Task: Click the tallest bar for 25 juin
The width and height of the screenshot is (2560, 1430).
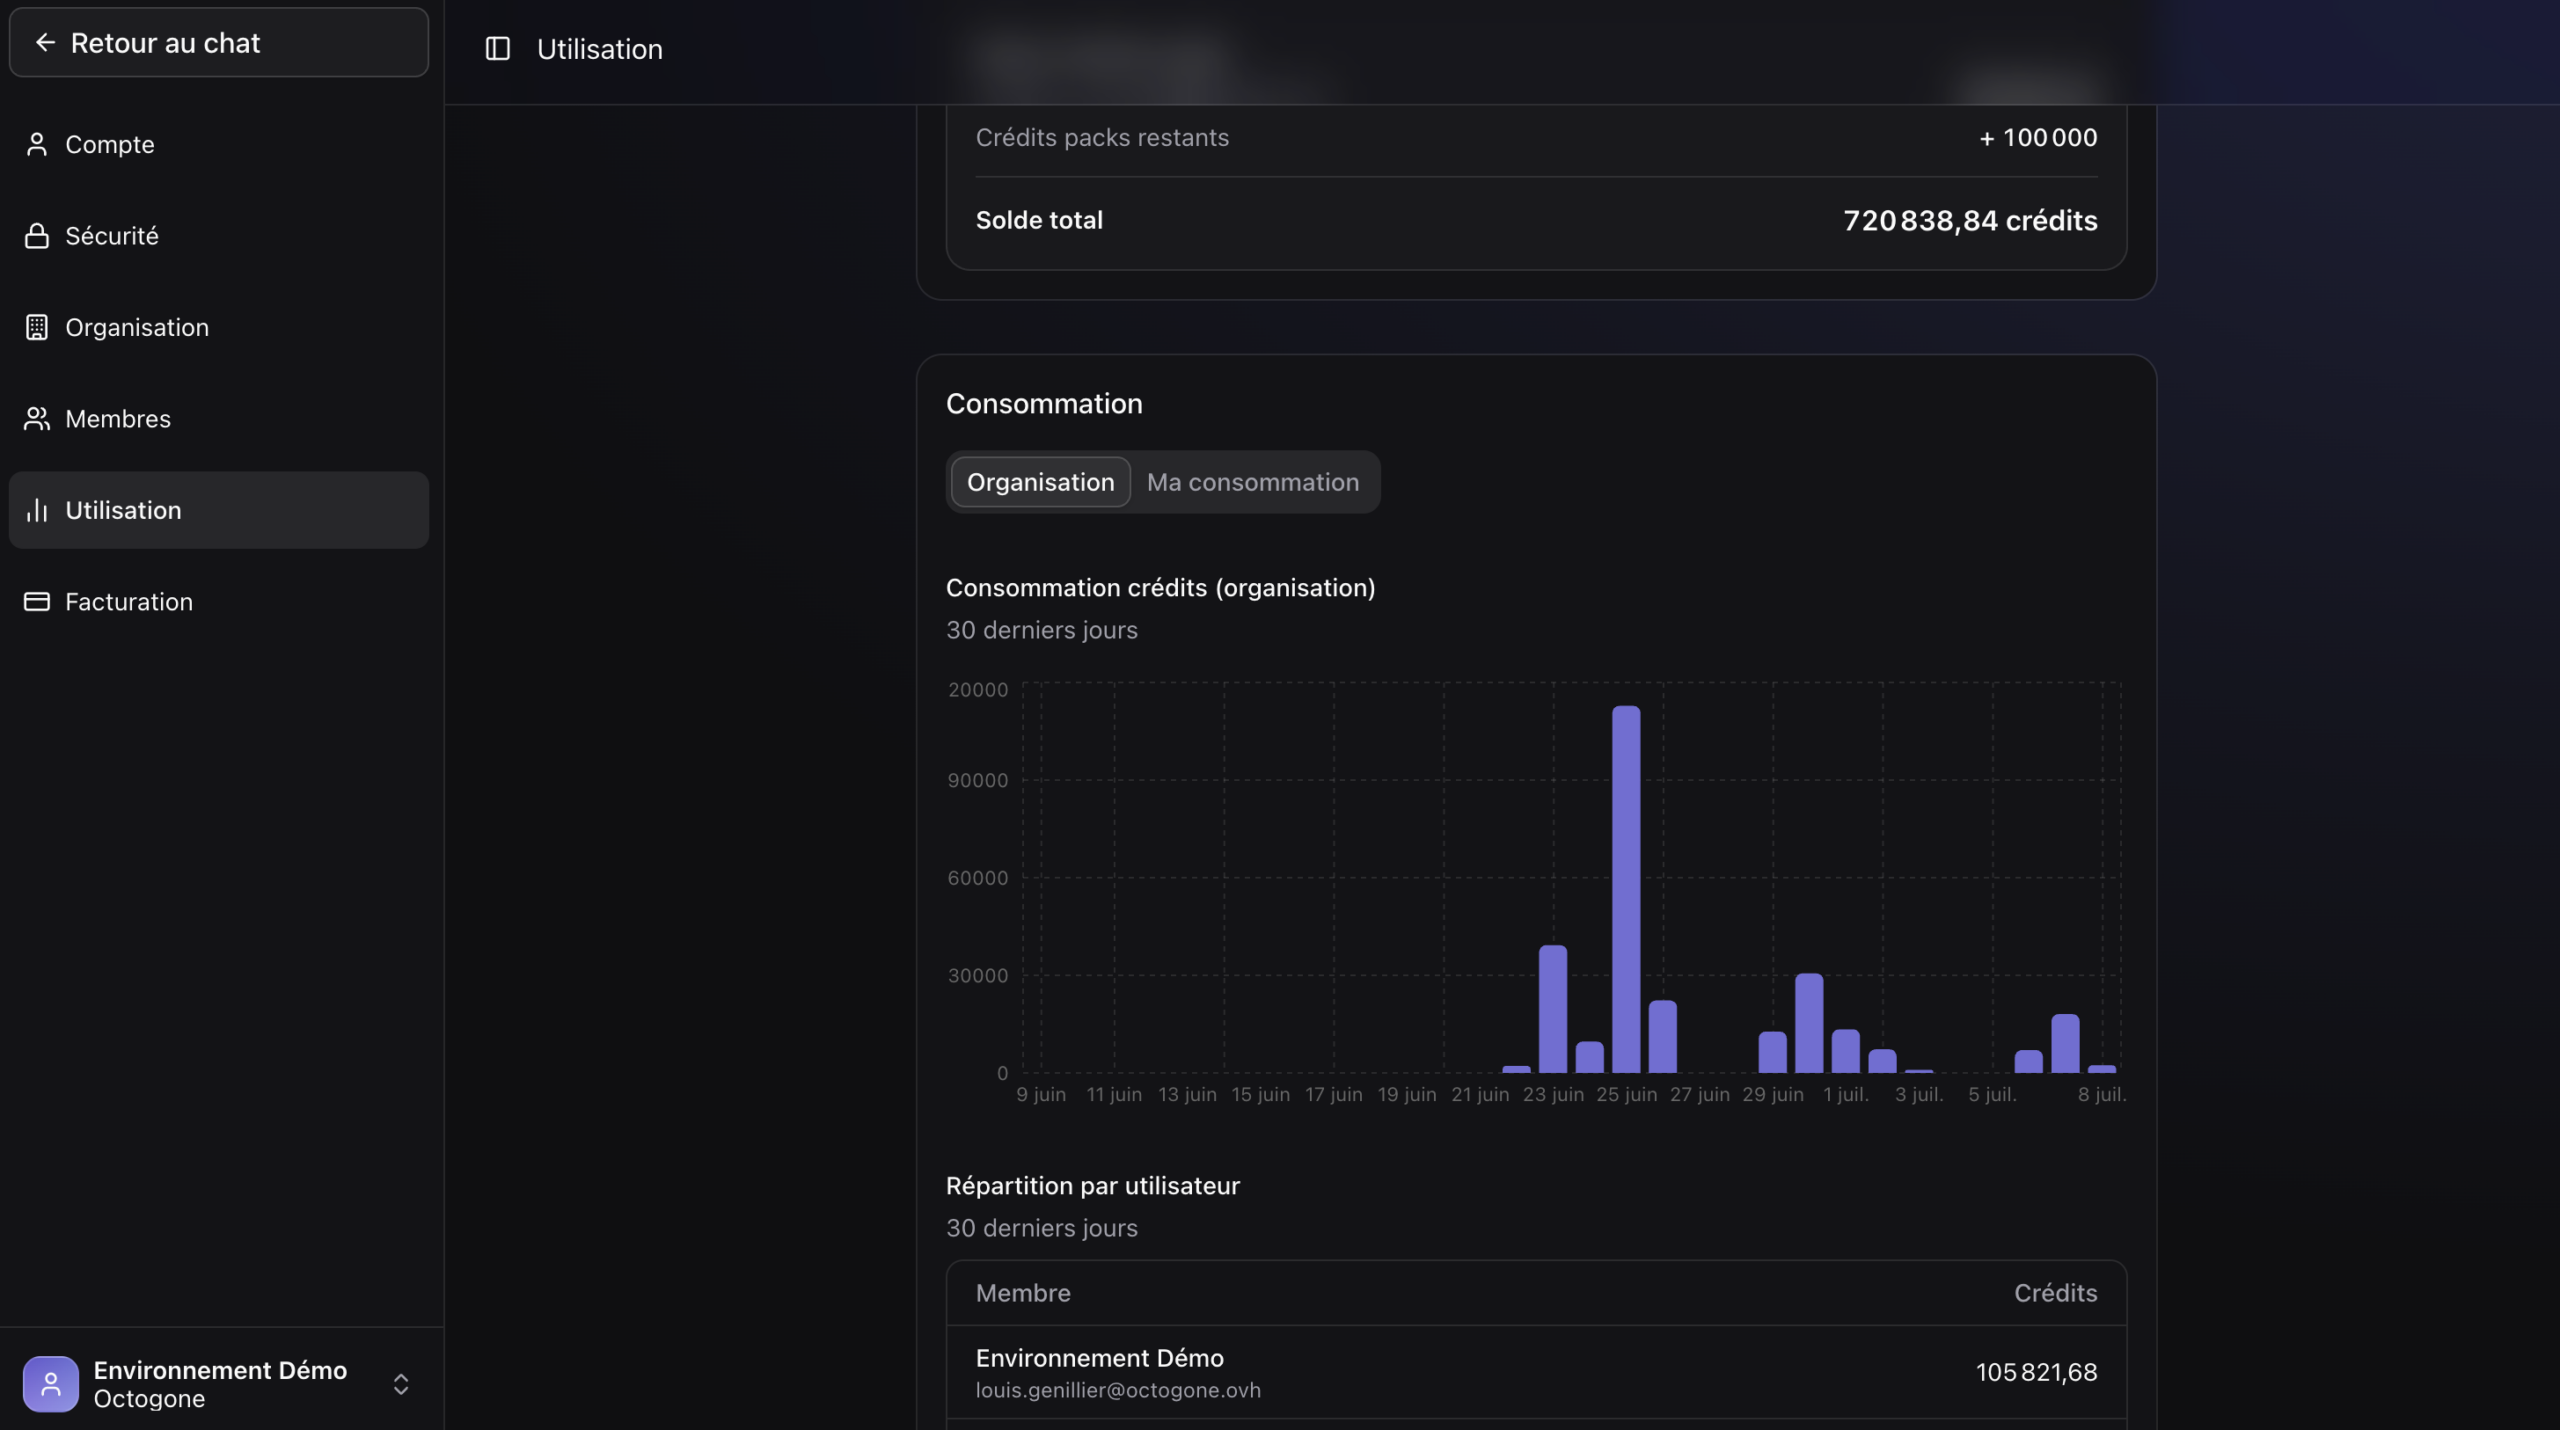Action: (x=1626, y=889)
